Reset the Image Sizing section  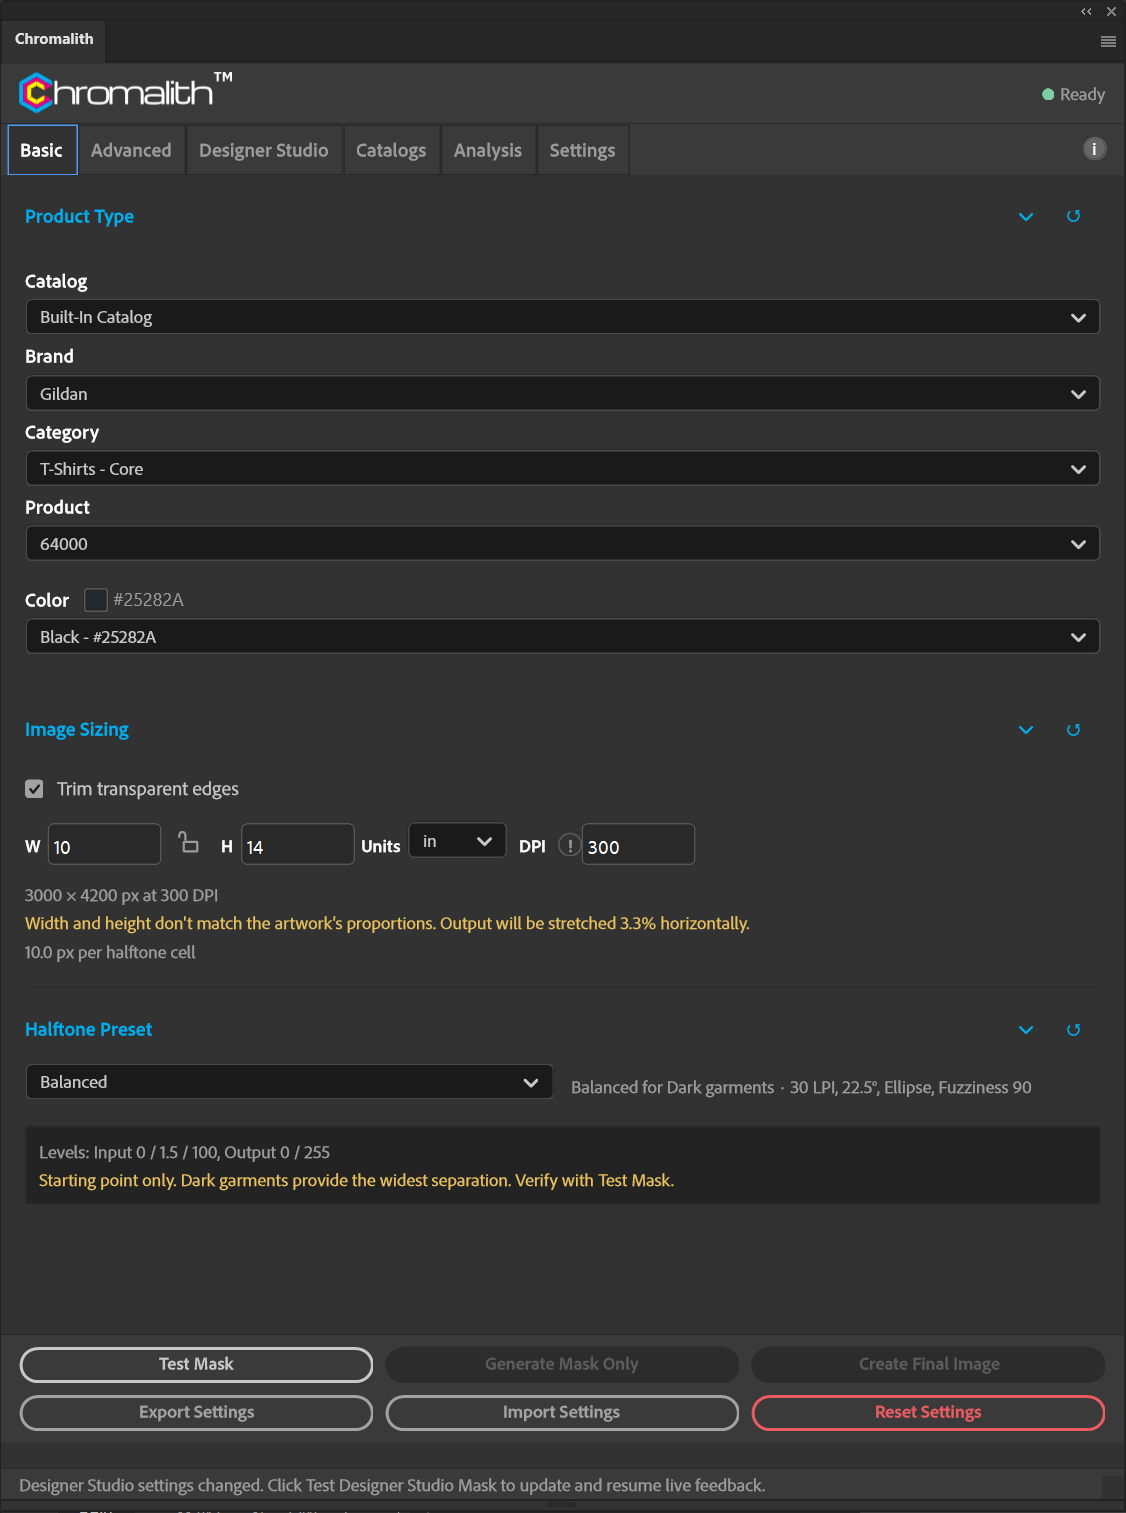(x=1073, y=730)
